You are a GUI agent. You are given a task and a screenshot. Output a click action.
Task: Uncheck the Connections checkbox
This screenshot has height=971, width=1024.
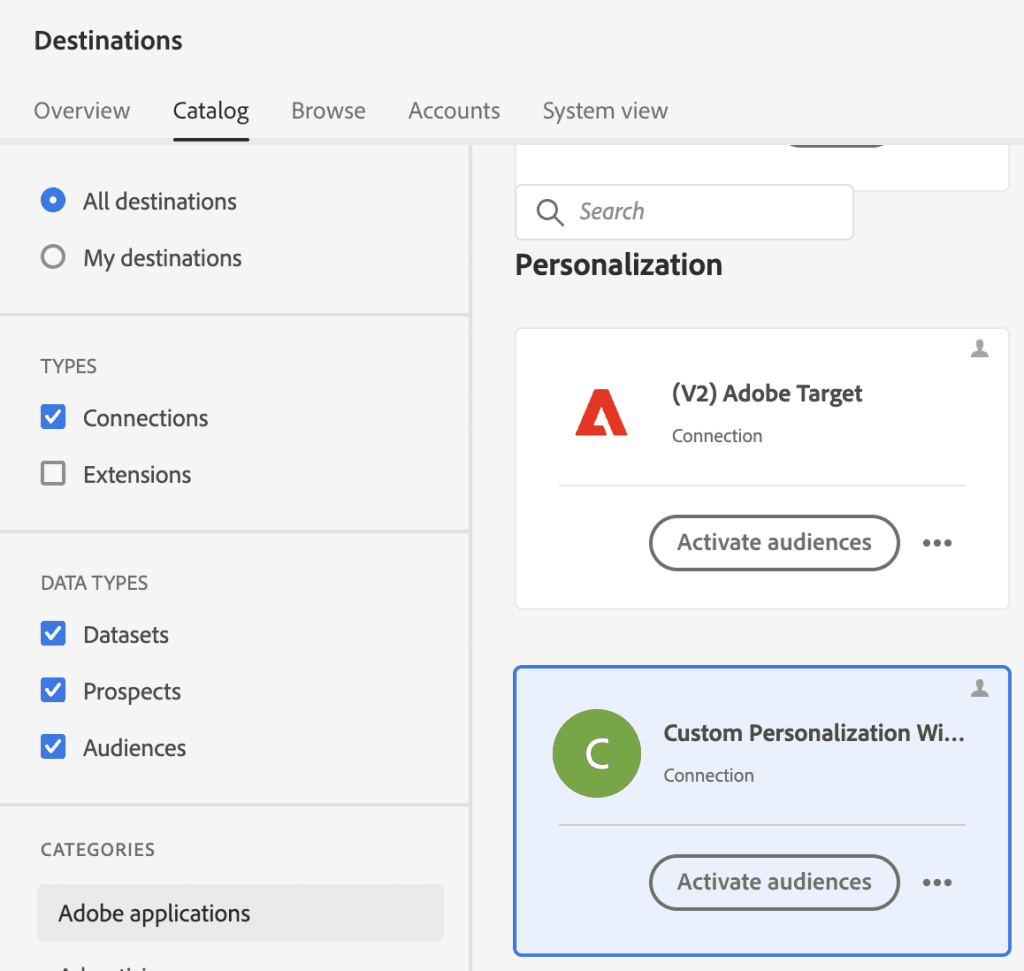pyautogui.click(x=53, y=417)
